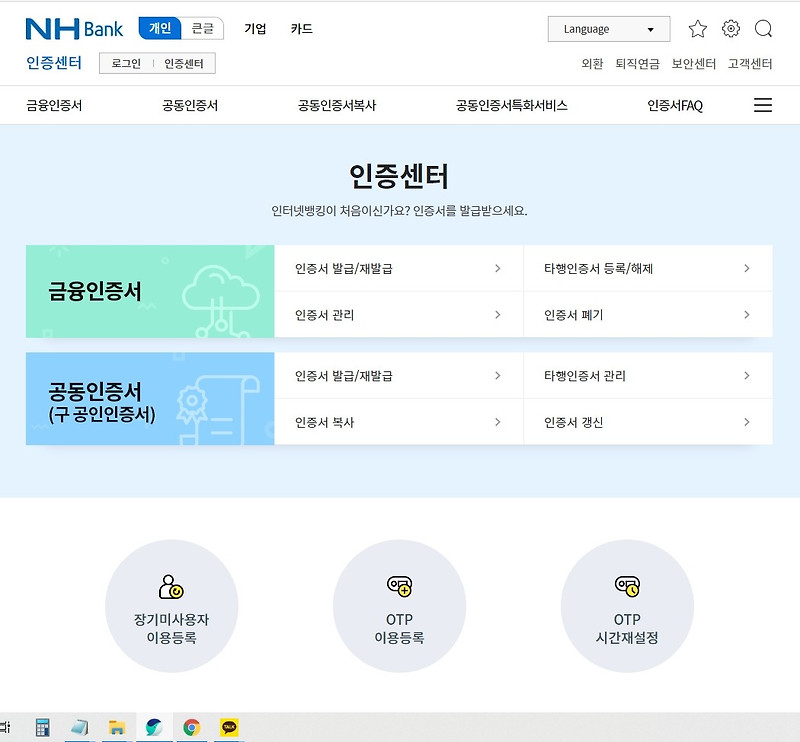This screenshot has height=742, width=800.
Task: Go to the 카드 tab
Action: (x=302, y=29)
